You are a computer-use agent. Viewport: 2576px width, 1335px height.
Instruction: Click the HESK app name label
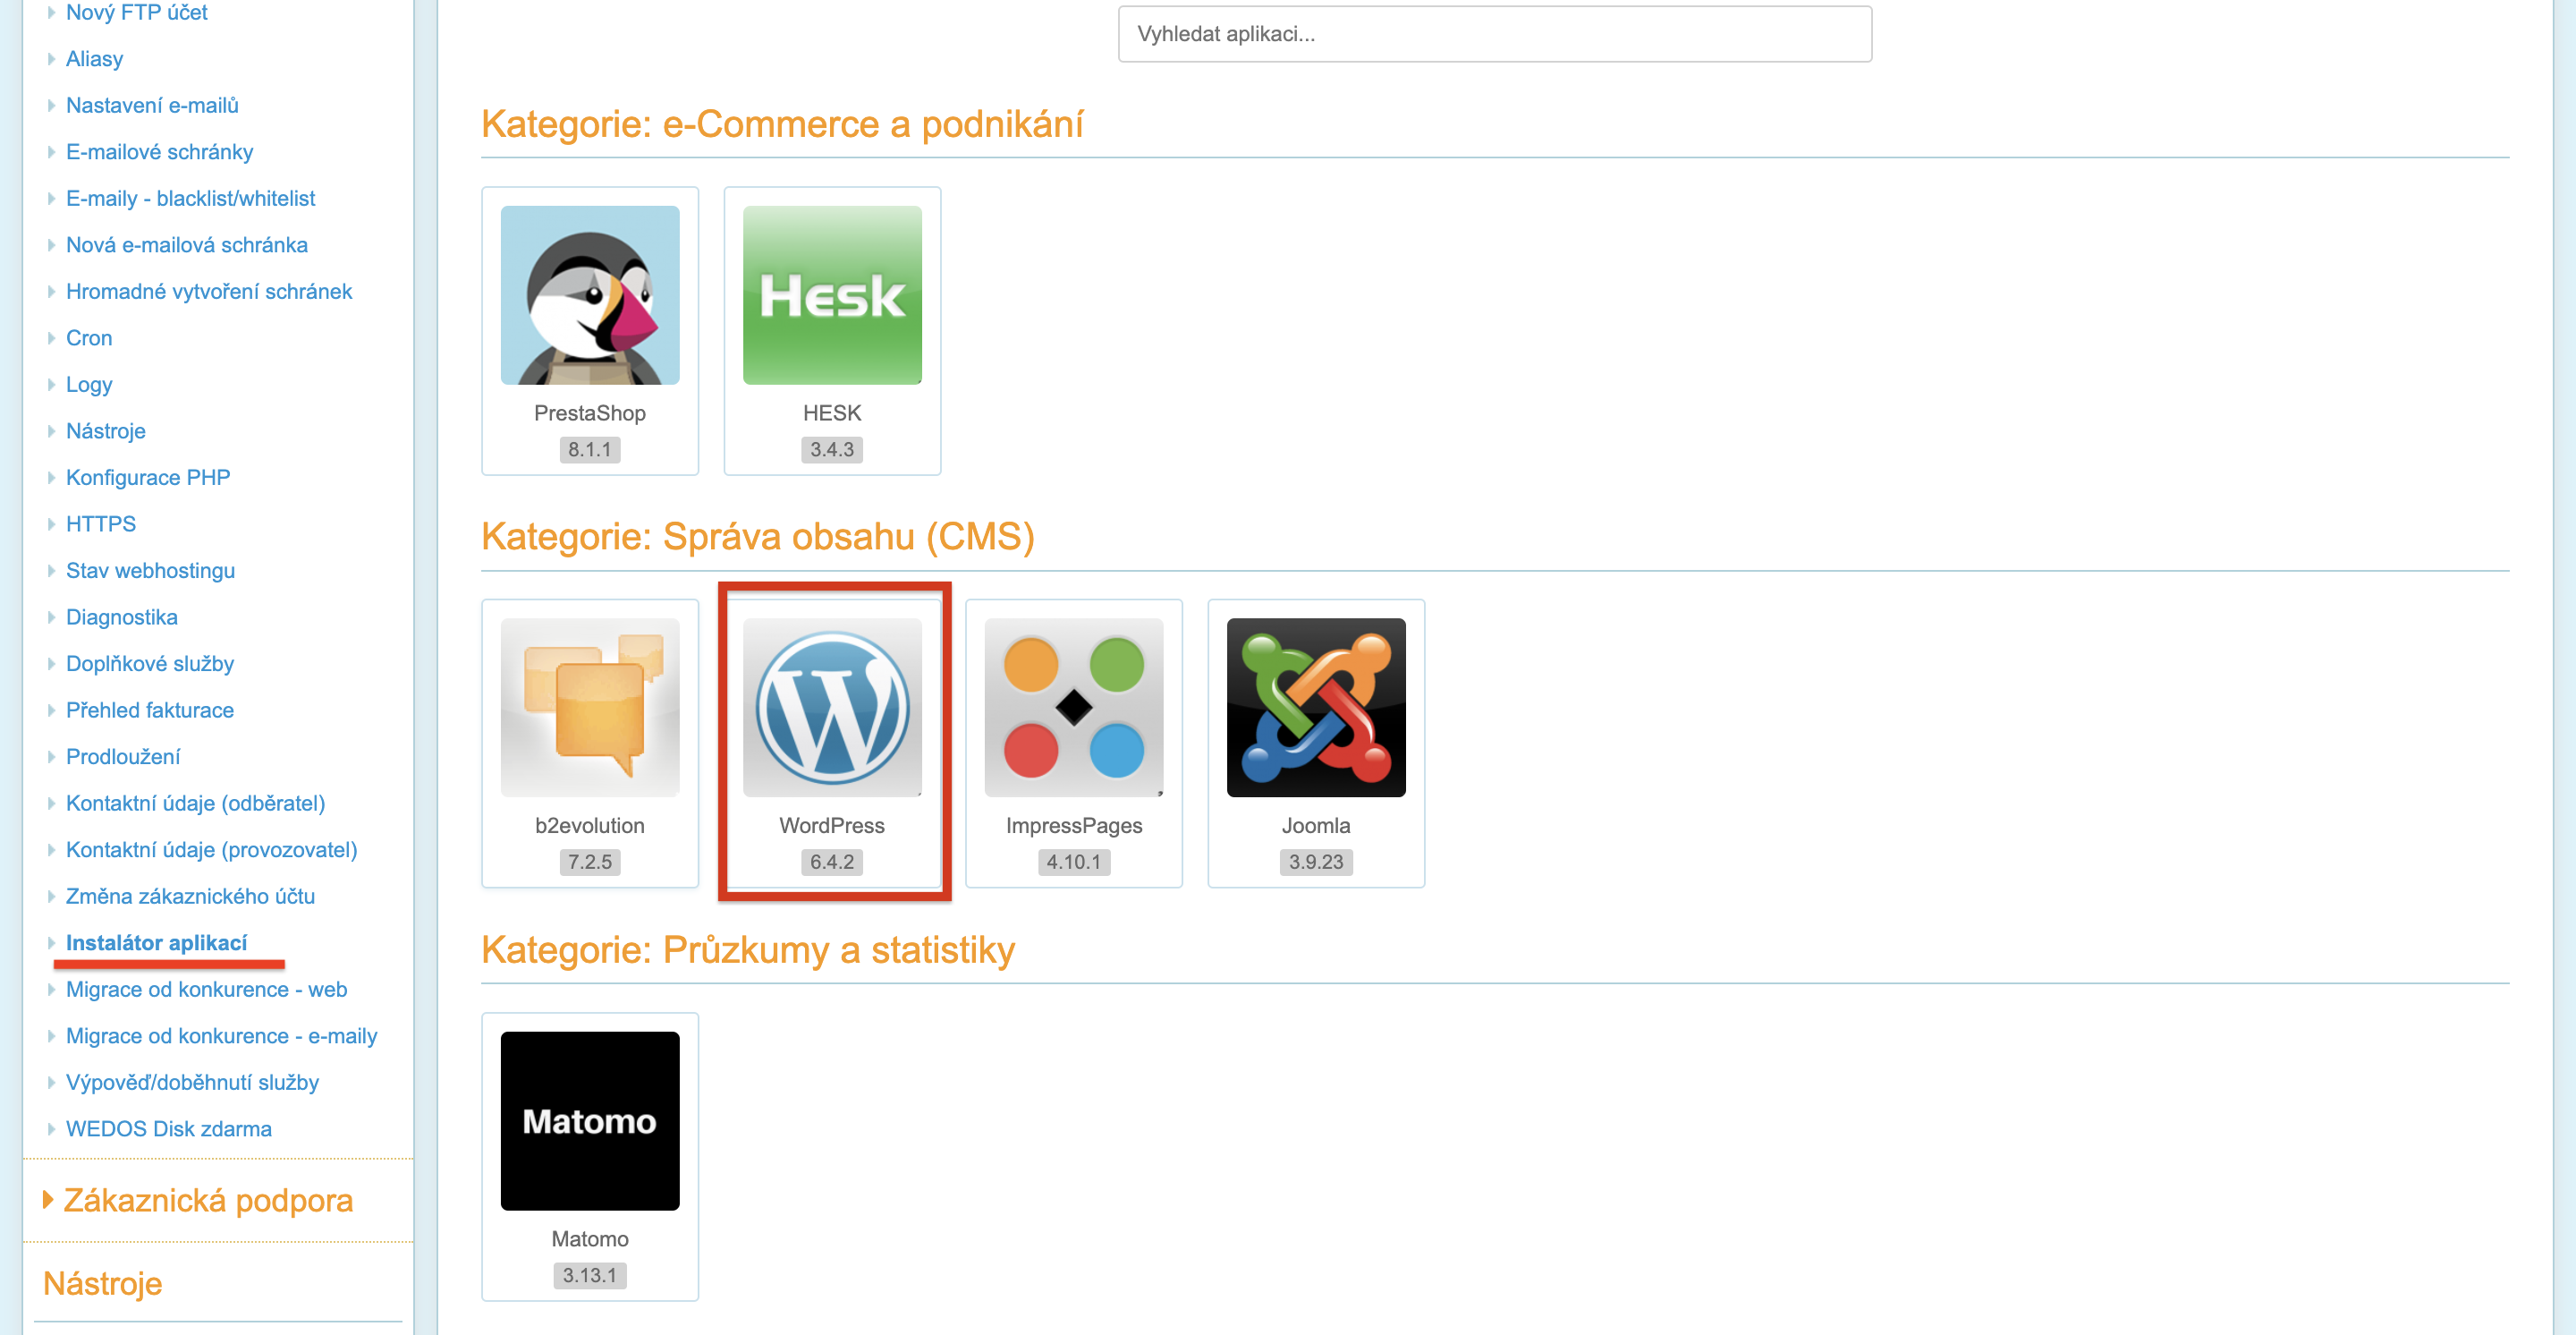832,413
